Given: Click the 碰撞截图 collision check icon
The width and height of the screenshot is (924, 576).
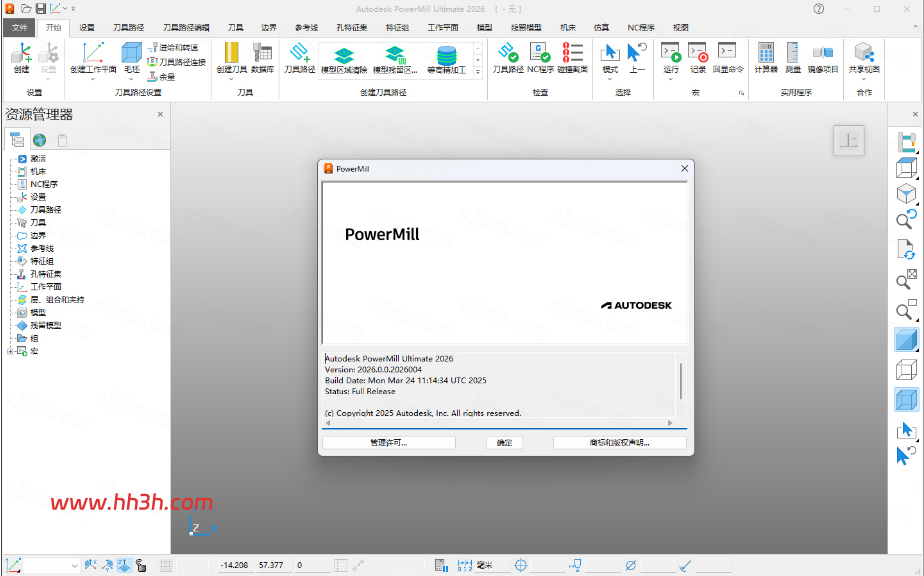Looking at the screenshot, I should (572, 53).
